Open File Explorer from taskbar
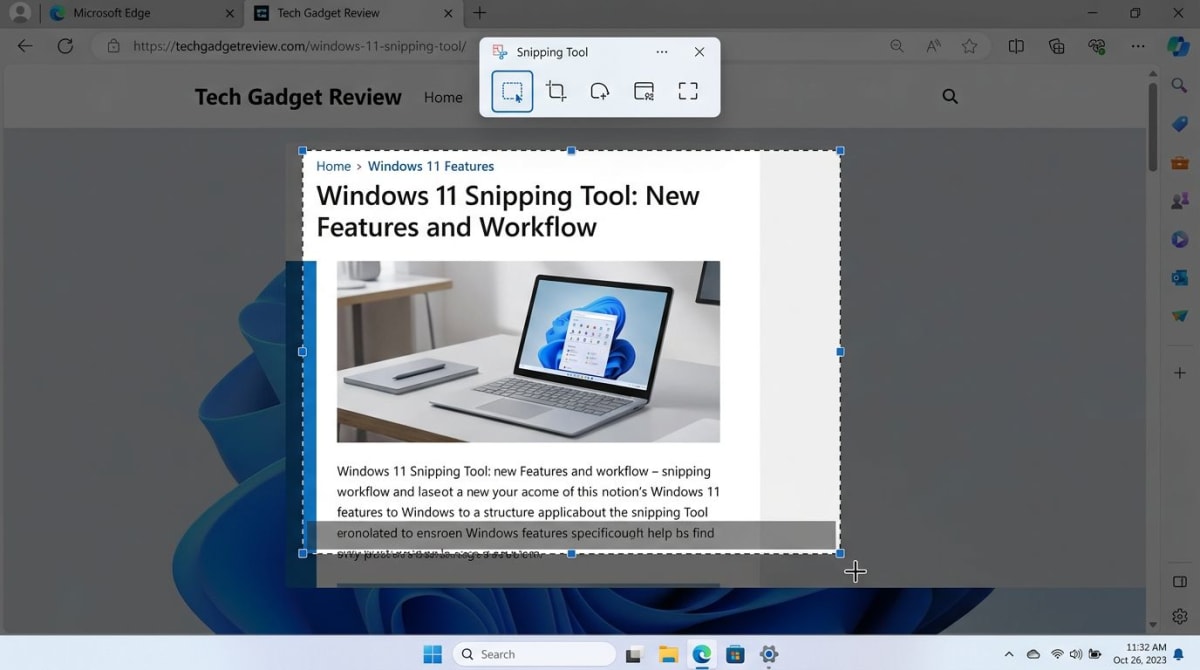1200x670 pixels. (x=668, y=655)
